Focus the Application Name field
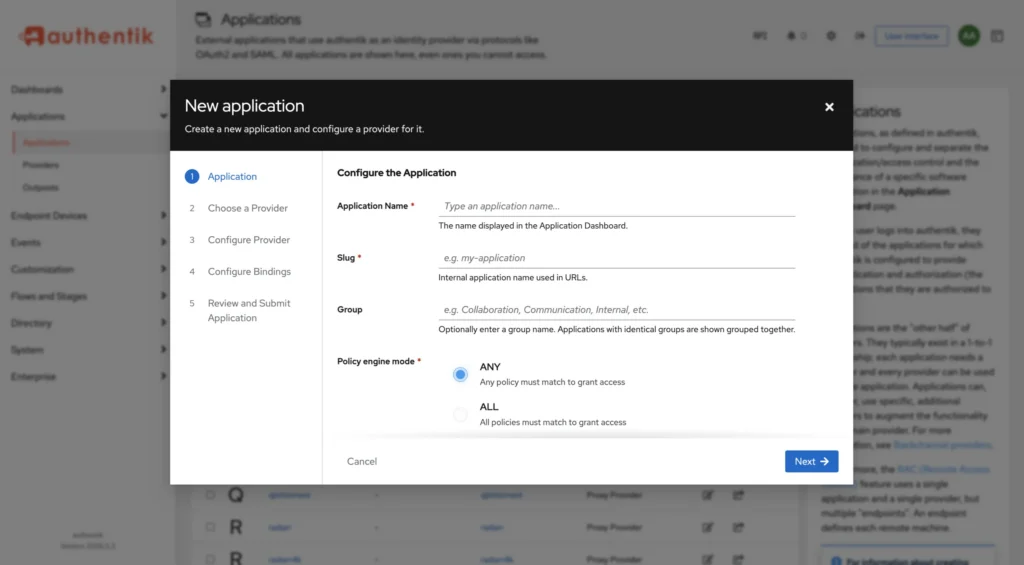Image resolution: width=1024 pixels, height=565 pixels. (x=616, y=206)
